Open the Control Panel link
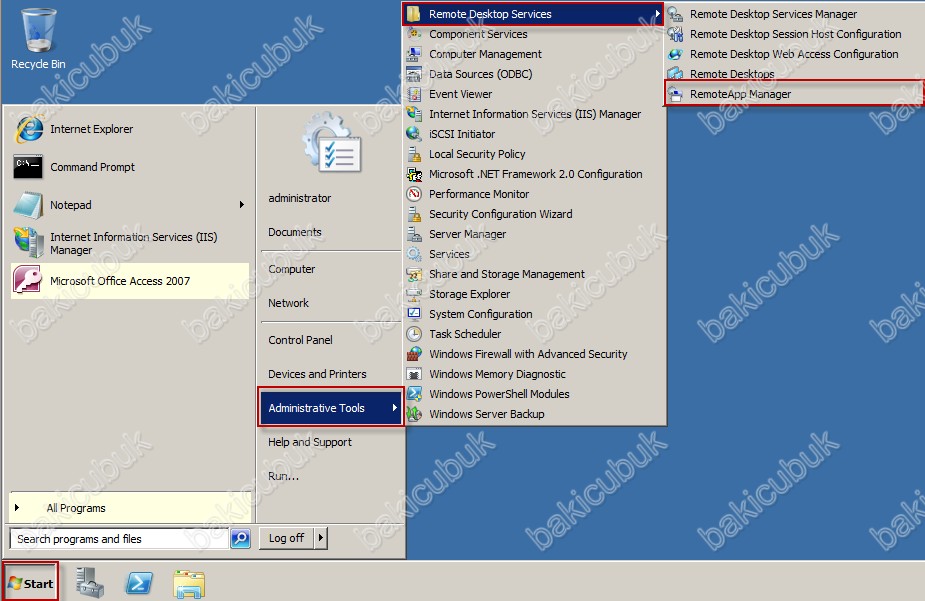This screenshot has height=601, width=925. (x=300, y=340)
